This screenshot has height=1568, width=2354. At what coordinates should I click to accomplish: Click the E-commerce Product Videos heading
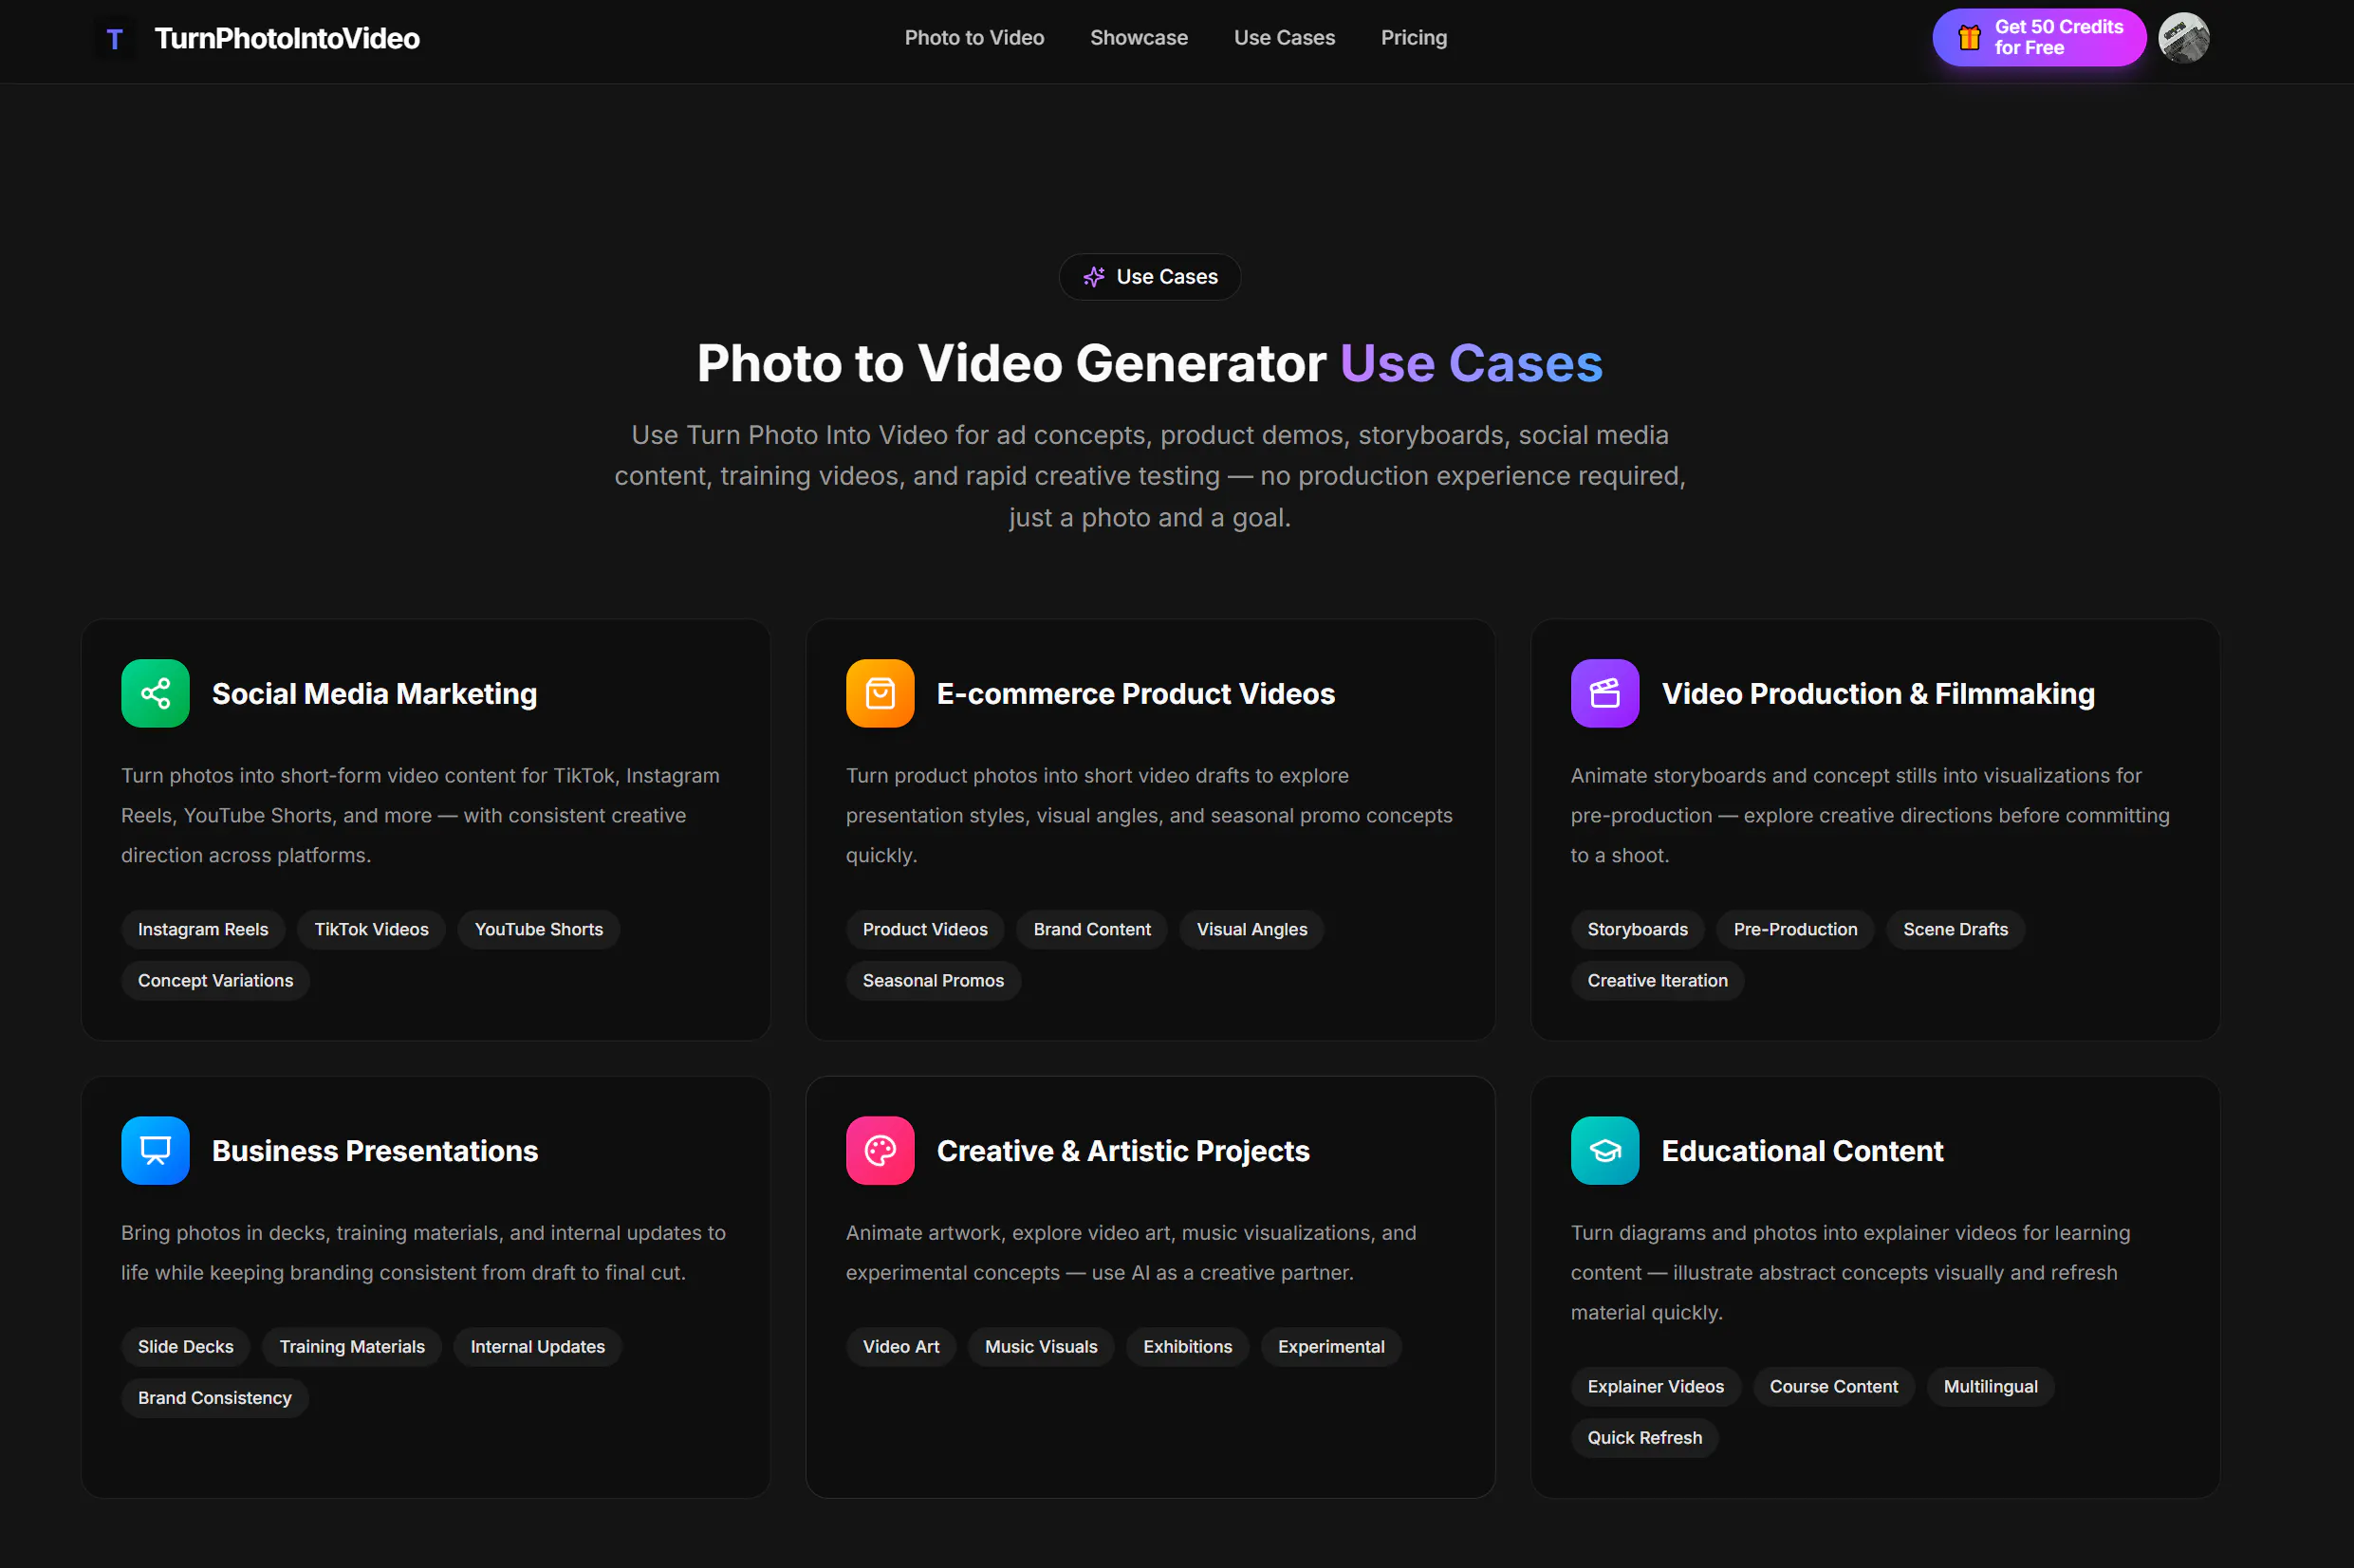pyautogui.click(x=1136, y=693)
